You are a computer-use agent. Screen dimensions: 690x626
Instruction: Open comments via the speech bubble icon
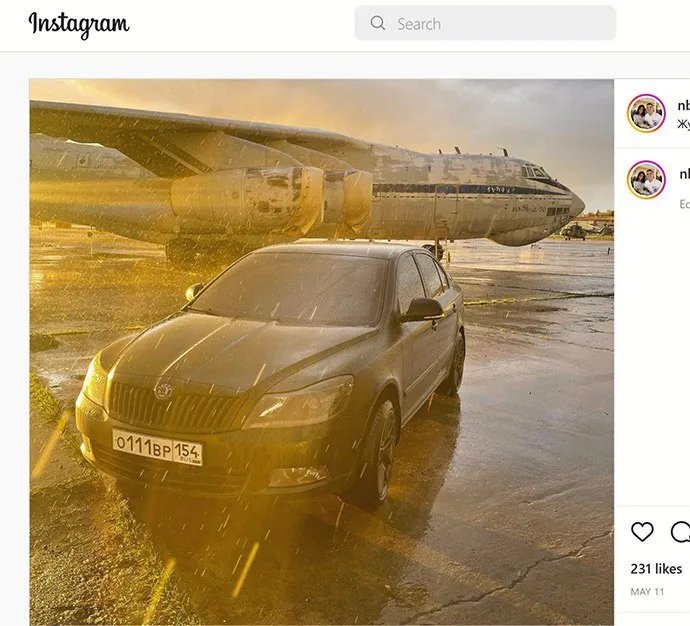tap(680, 532)
